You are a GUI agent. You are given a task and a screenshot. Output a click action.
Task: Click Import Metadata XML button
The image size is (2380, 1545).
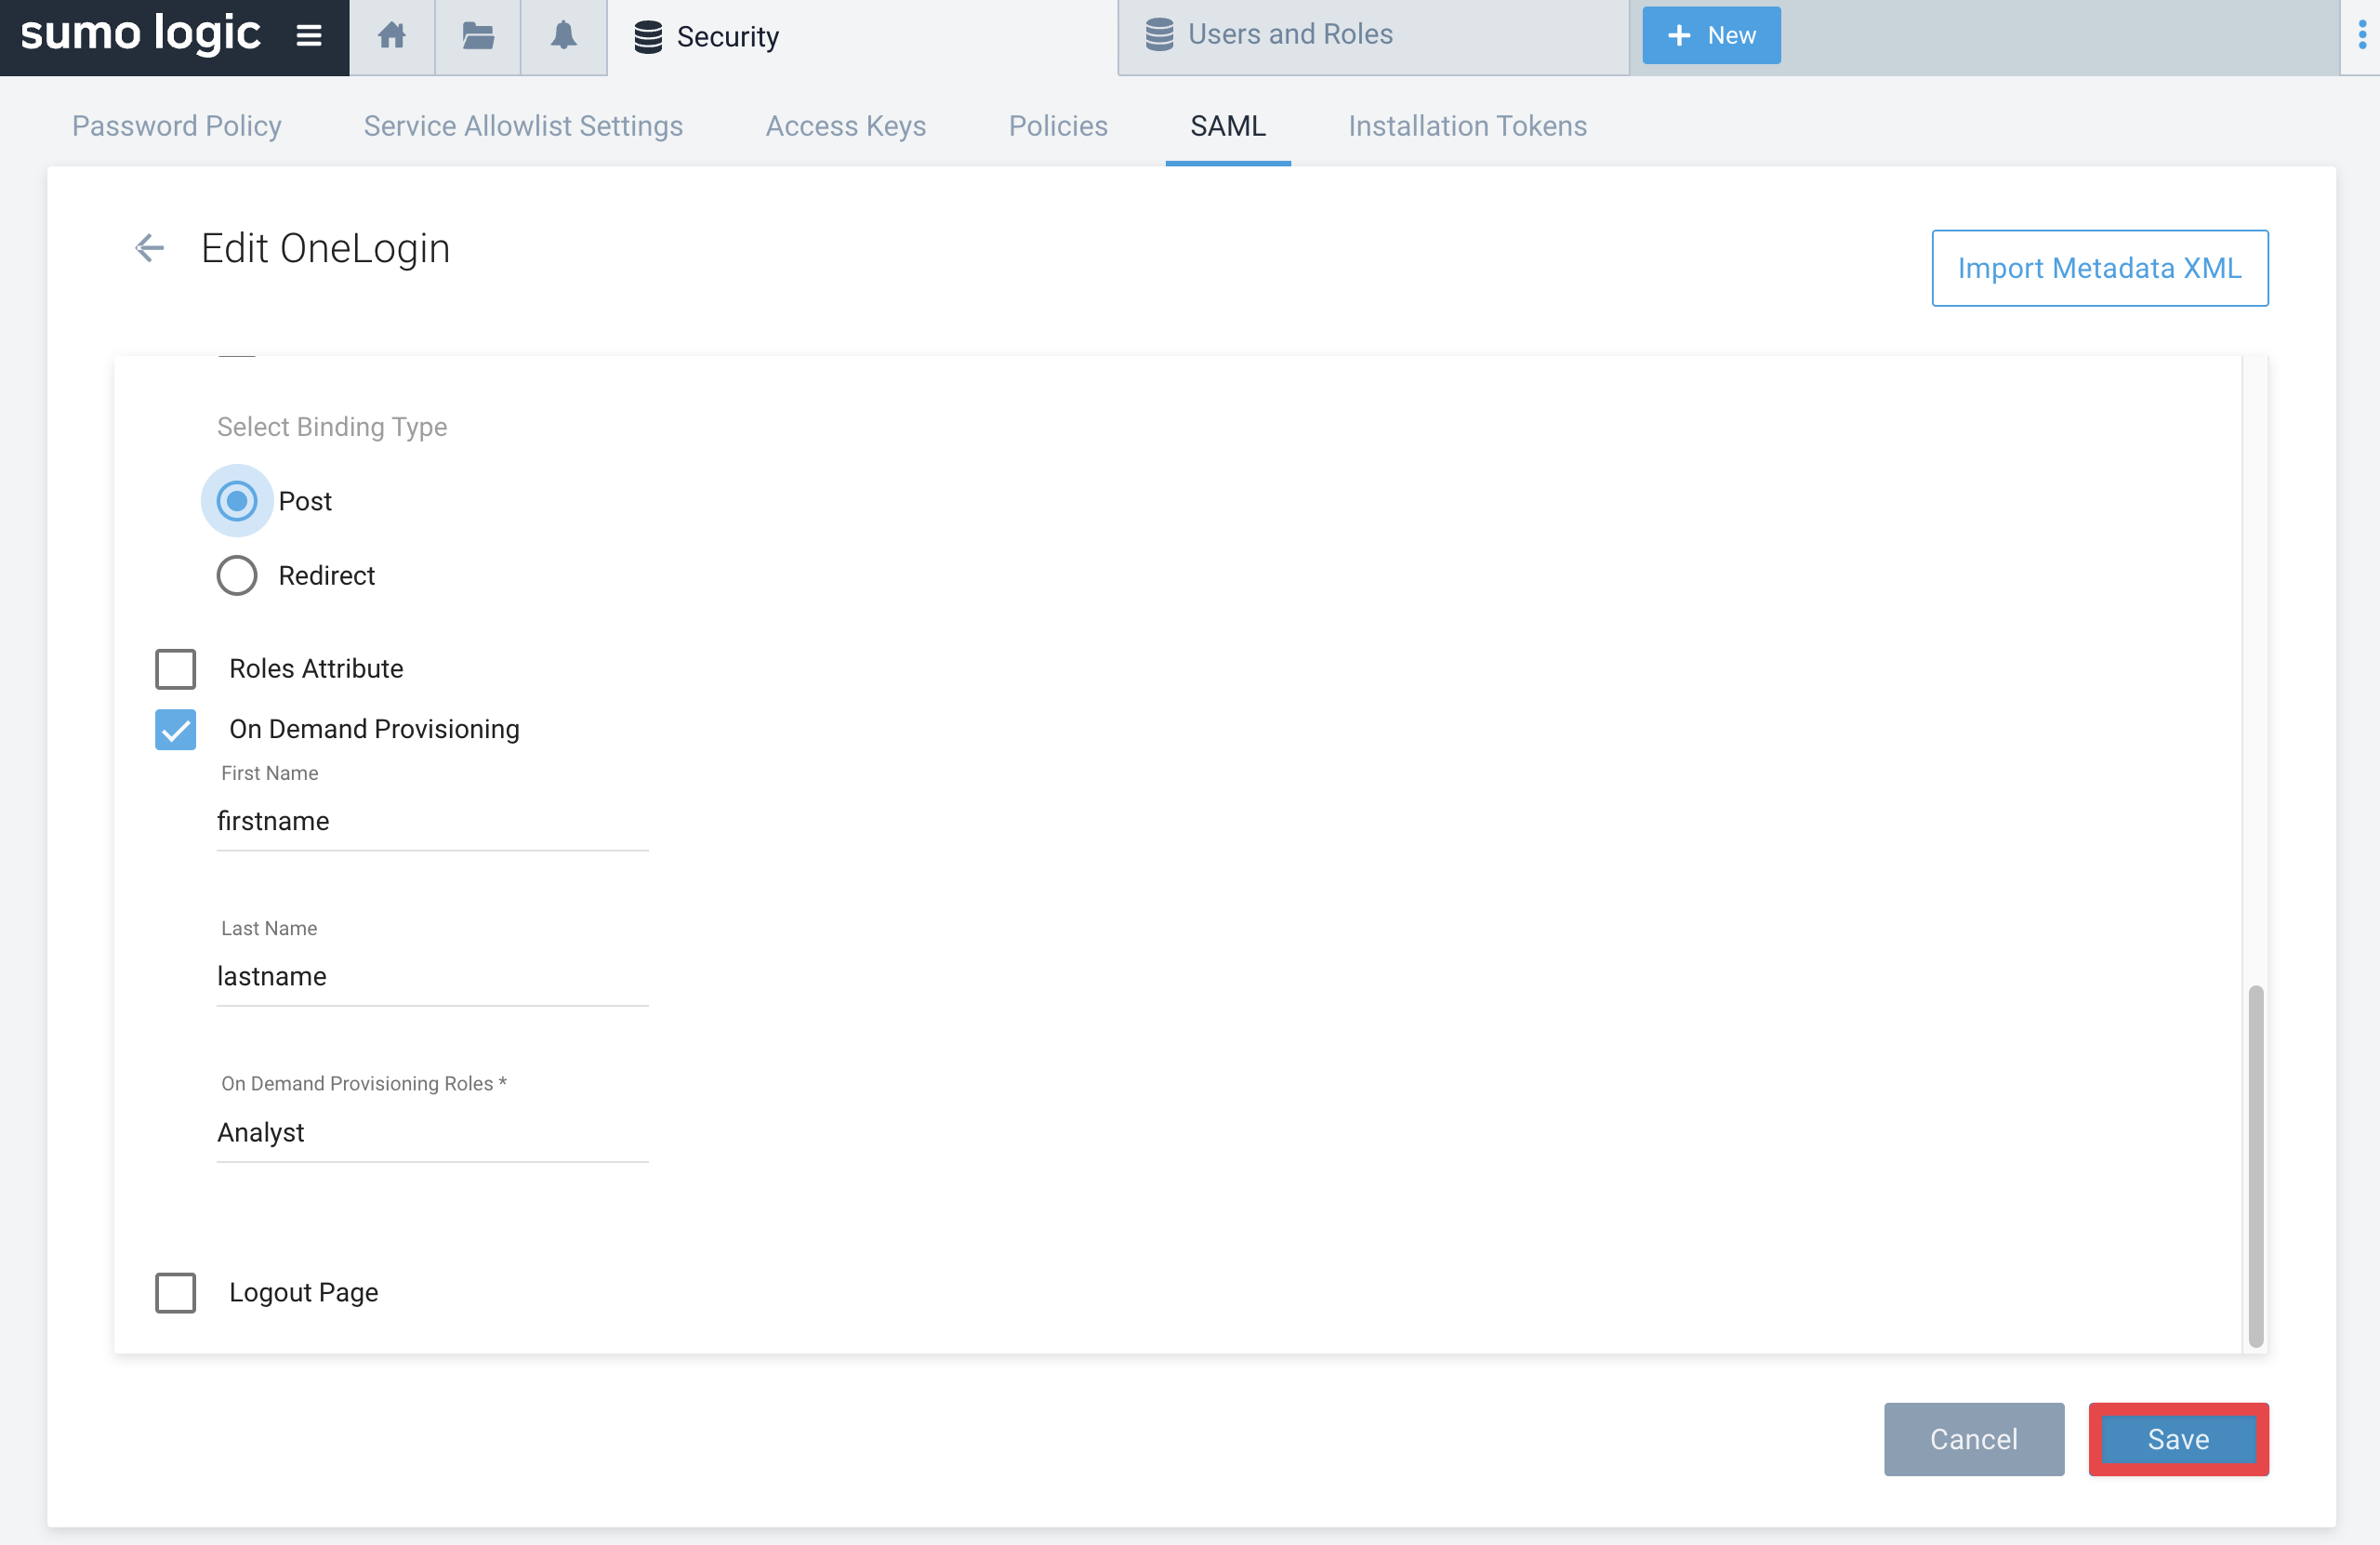tap(2099, 268)
